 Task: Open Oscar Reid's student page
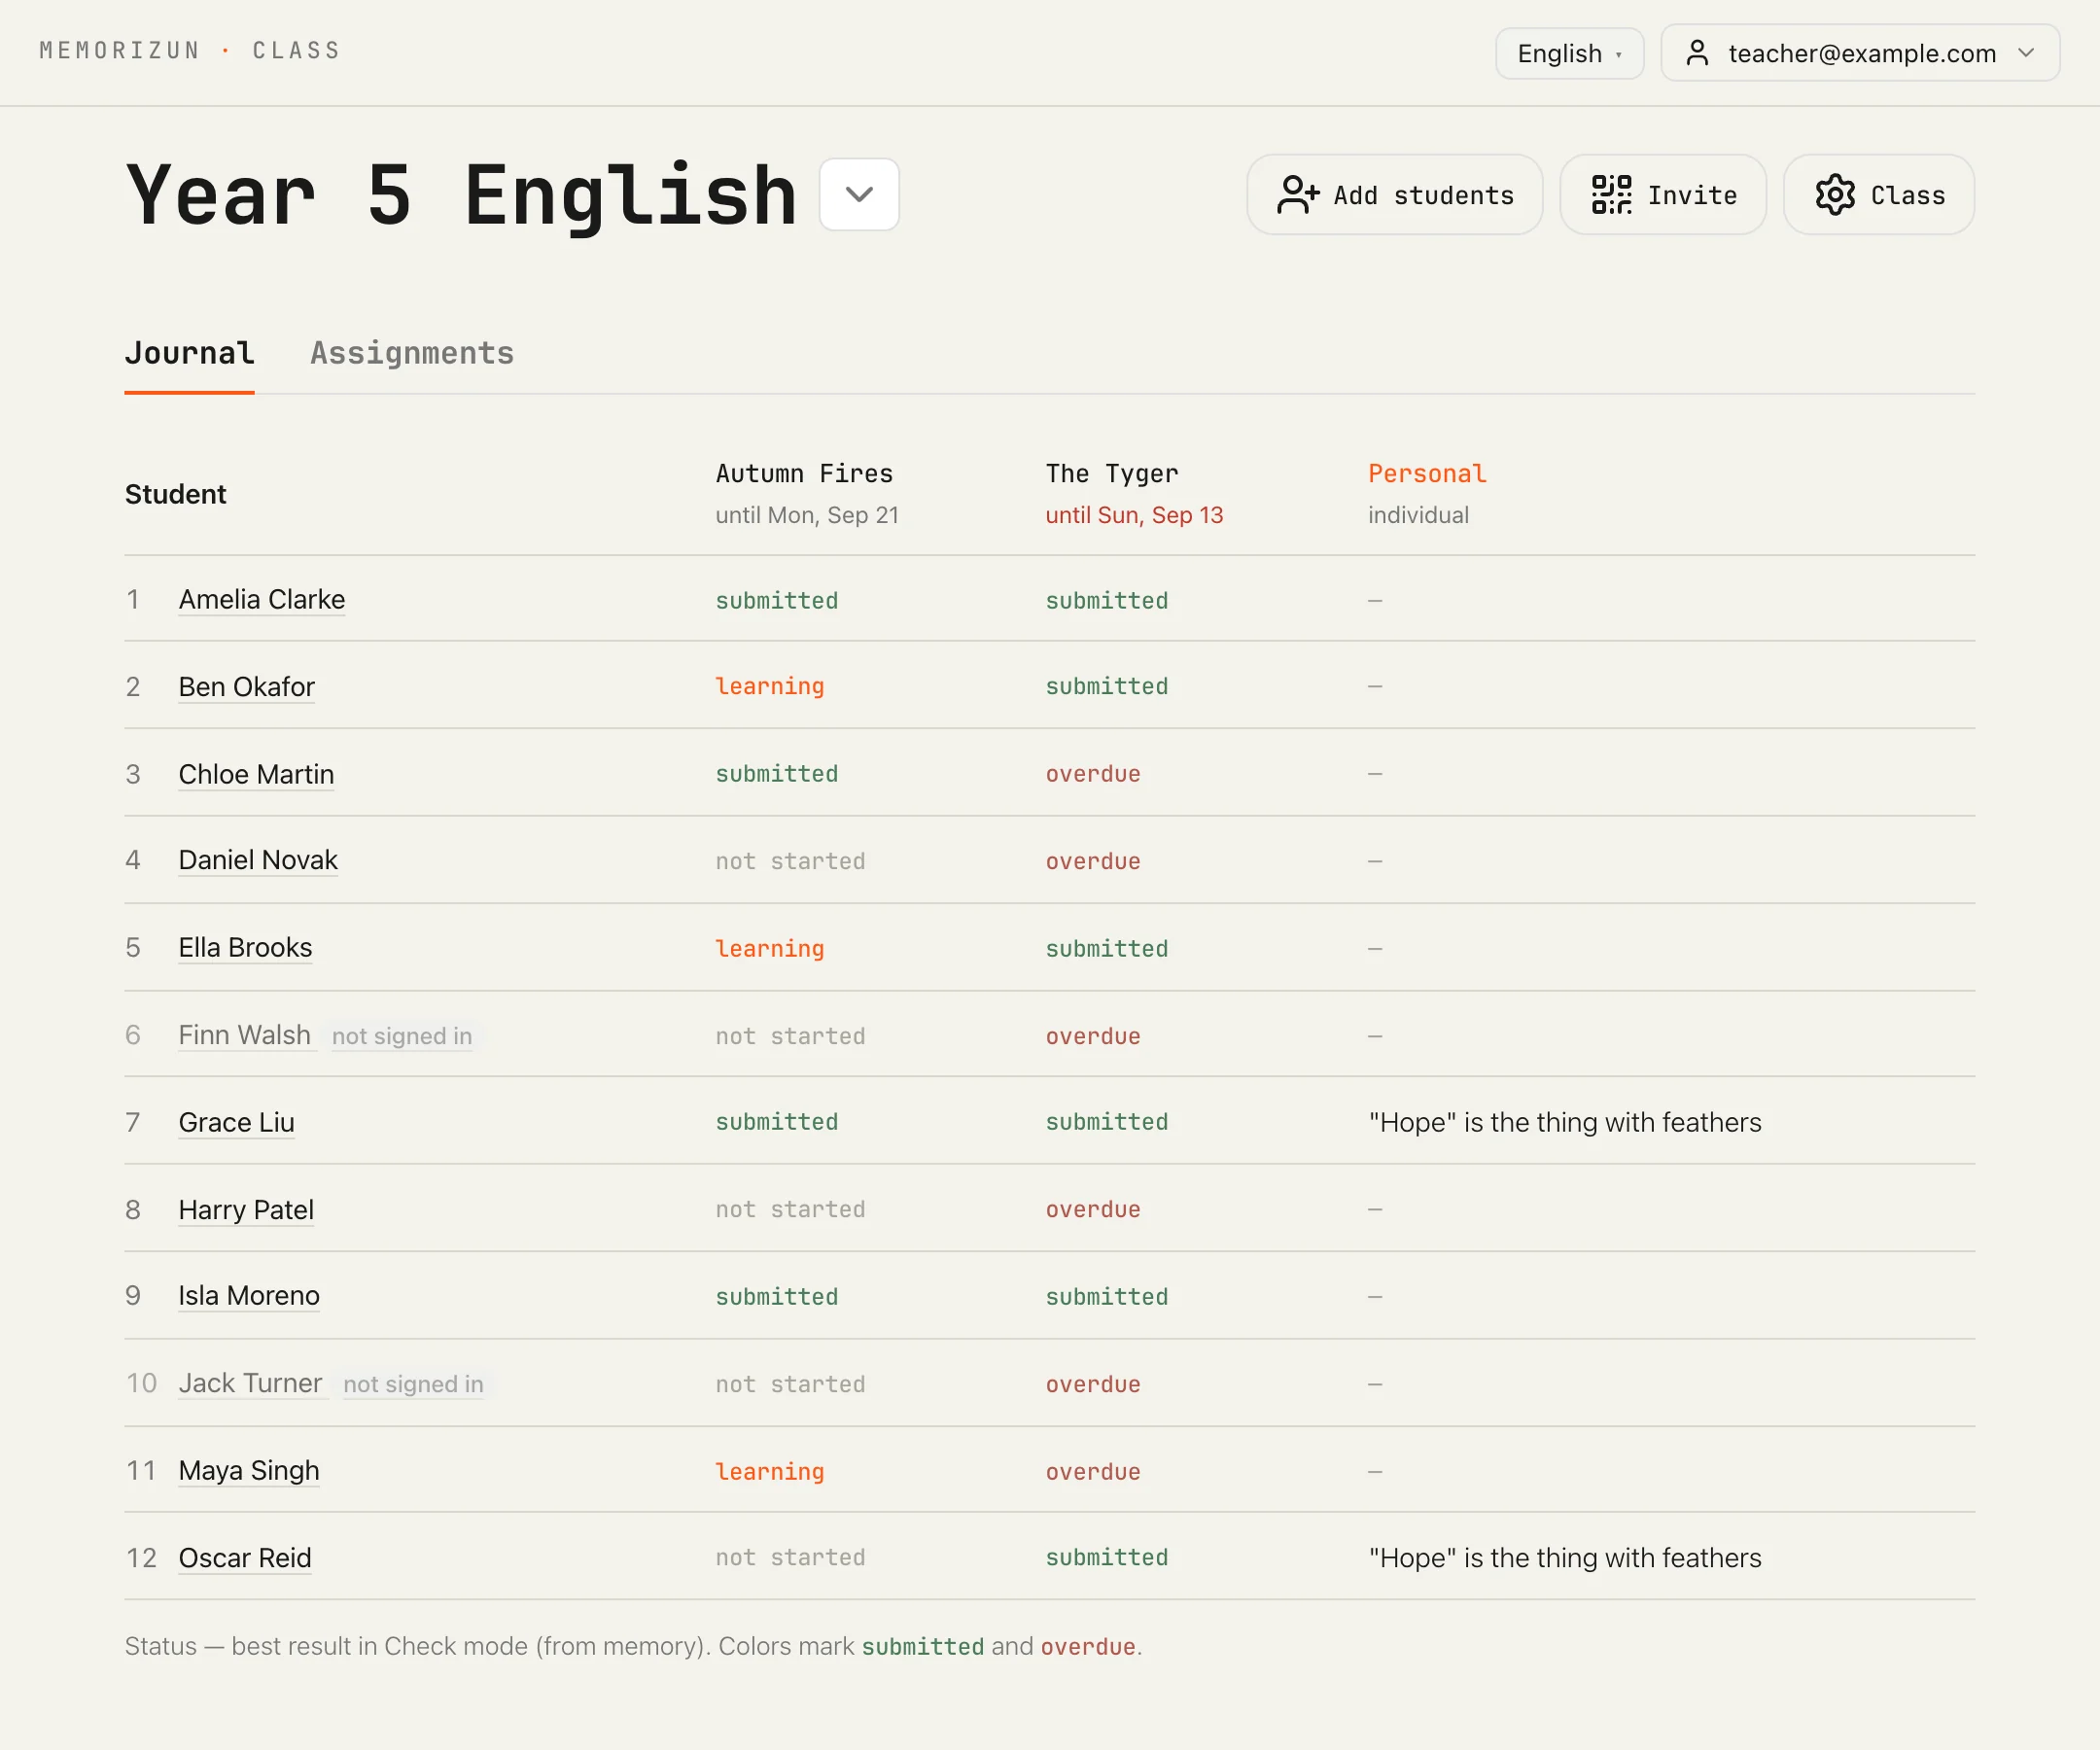point(245,1558)
